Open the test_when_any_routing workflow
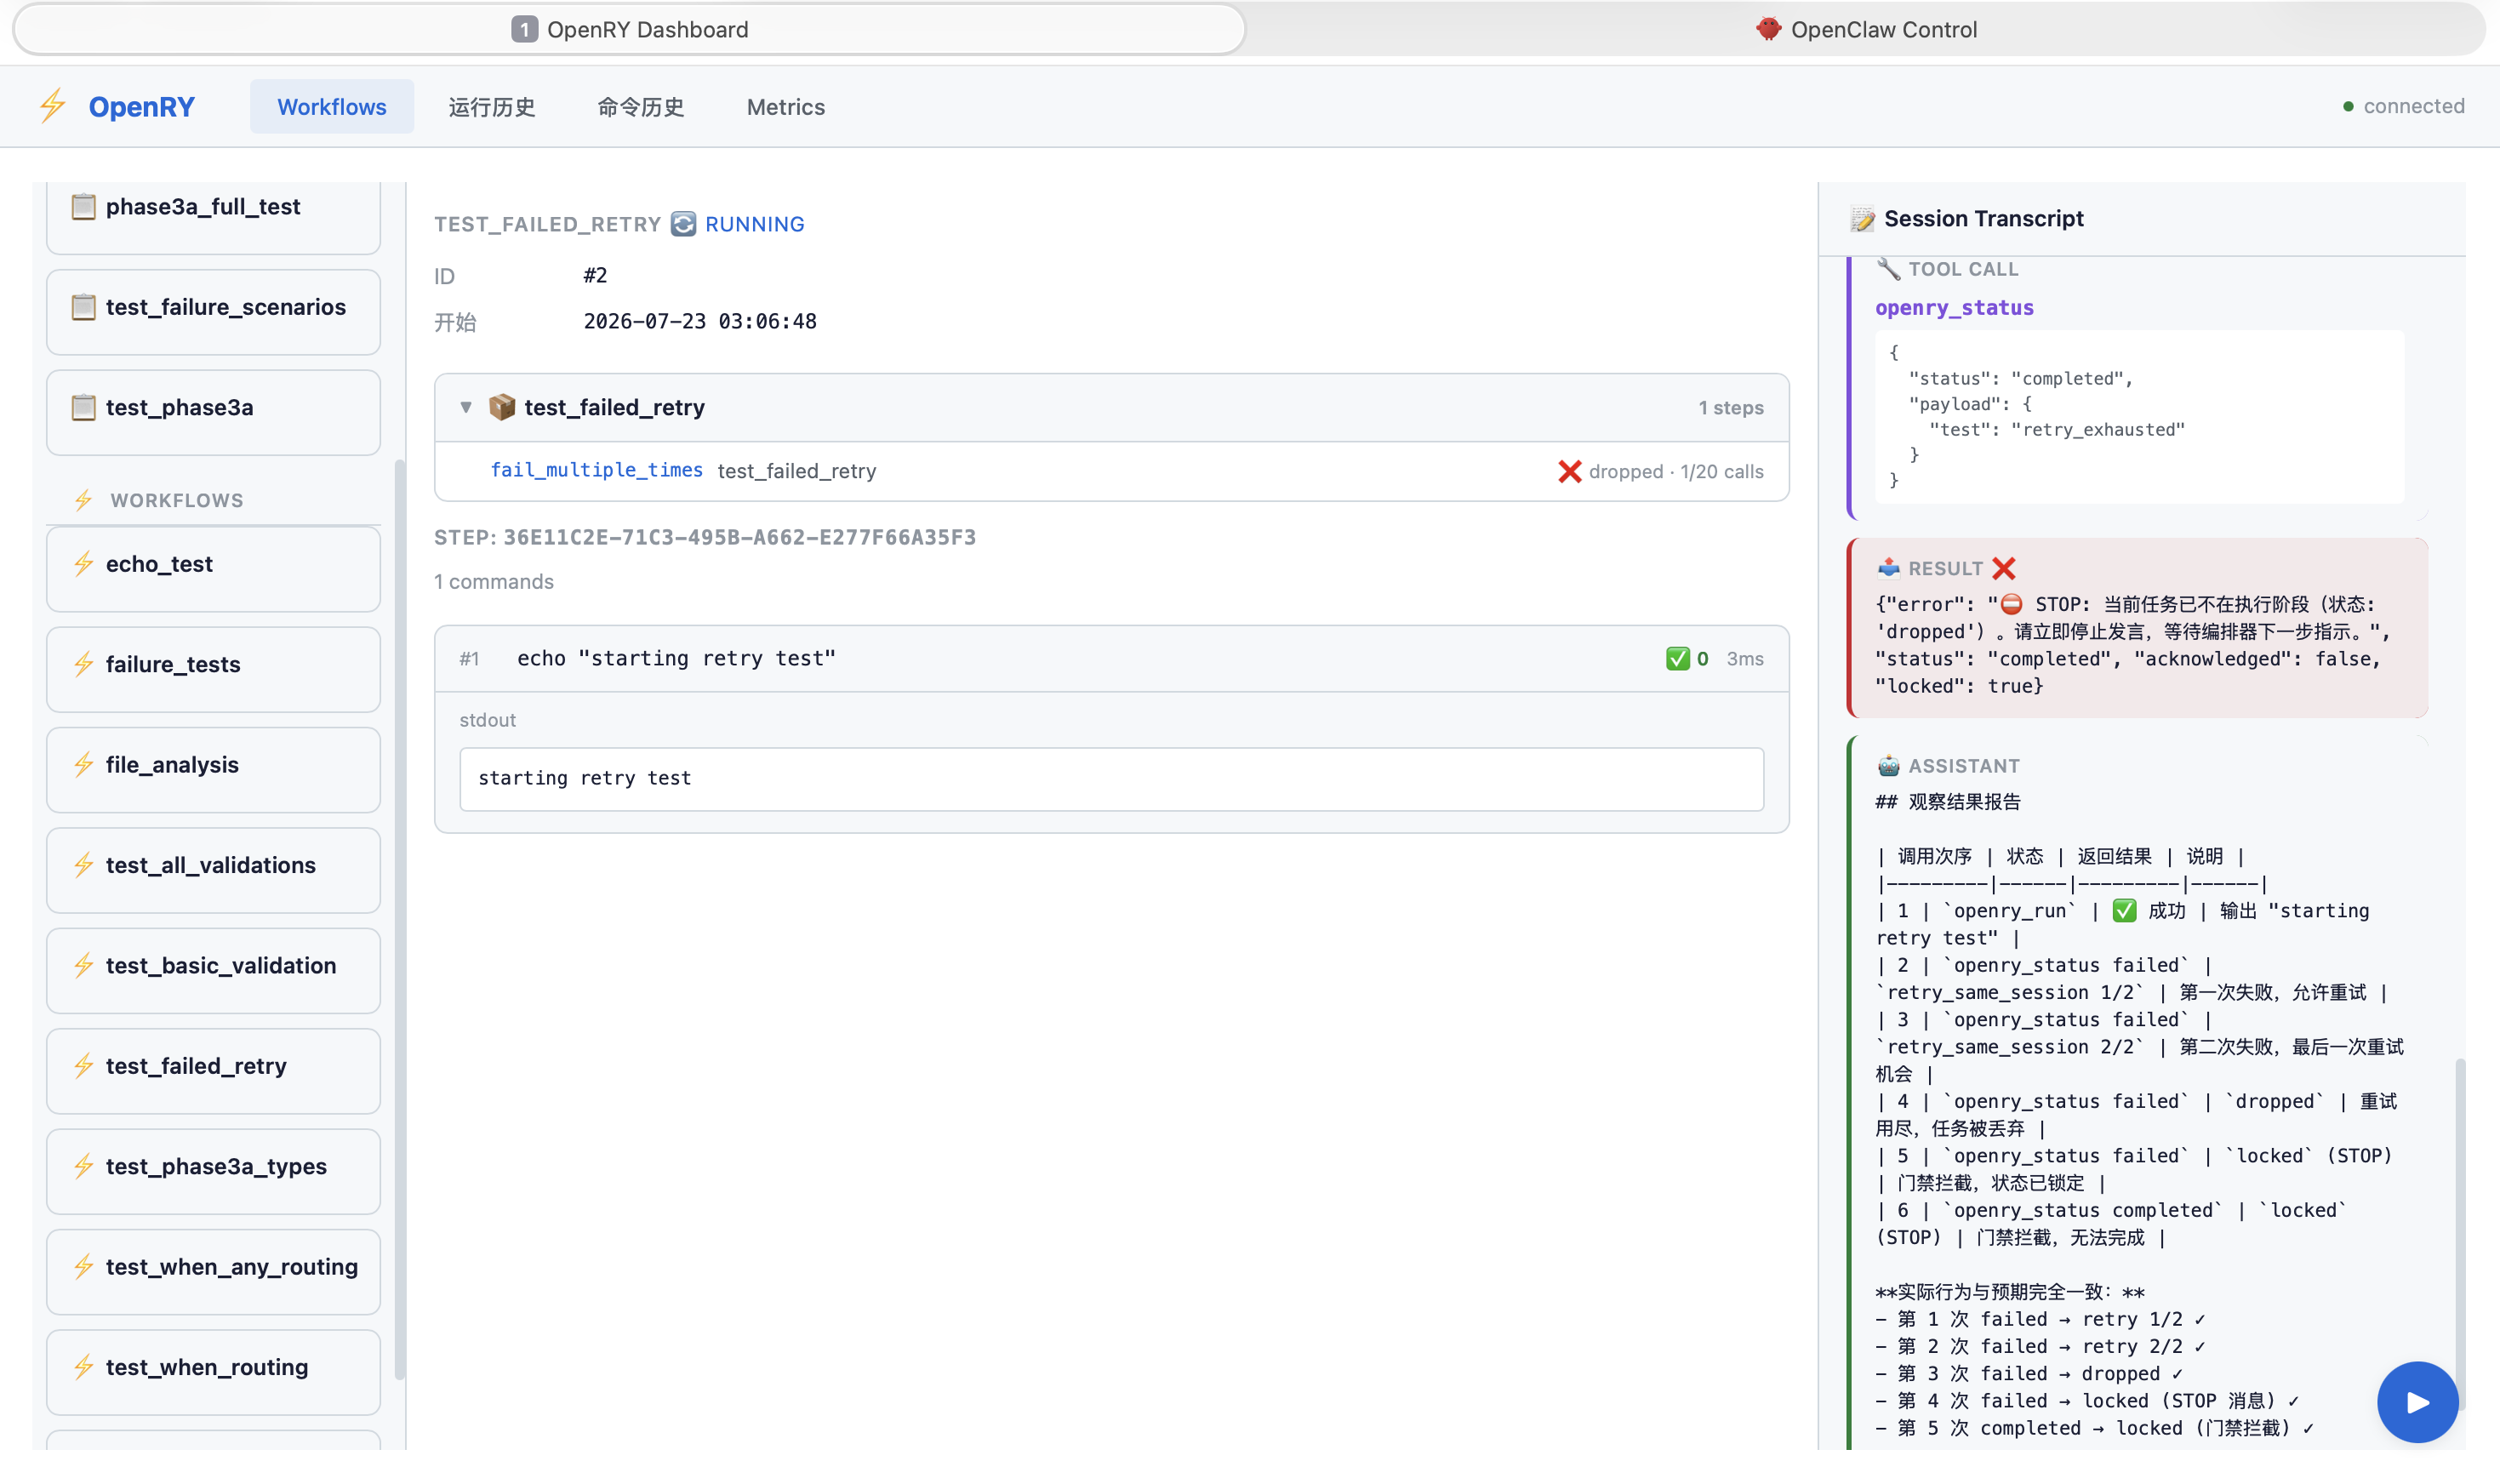 [213, 1272]
